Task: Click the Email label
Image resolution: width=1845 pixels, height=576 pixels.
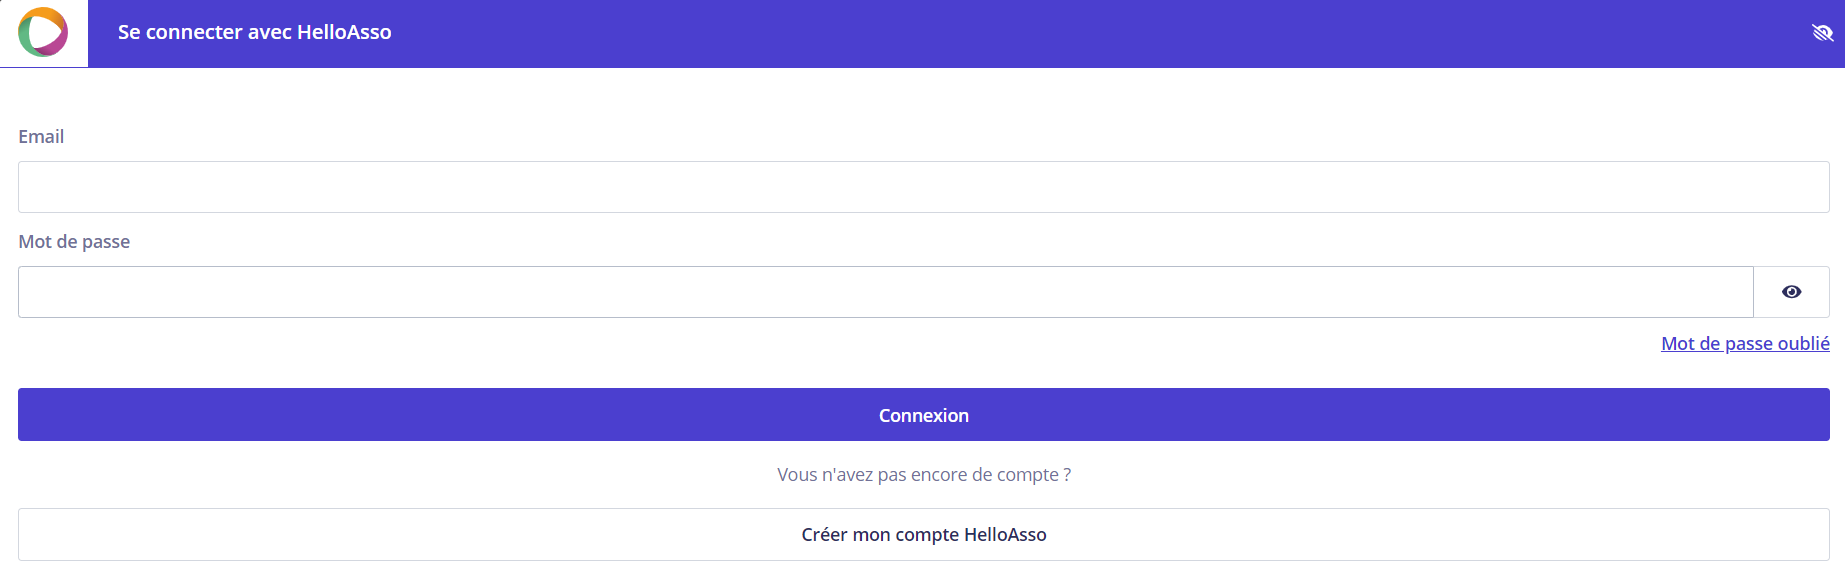Action: (41, 137)
